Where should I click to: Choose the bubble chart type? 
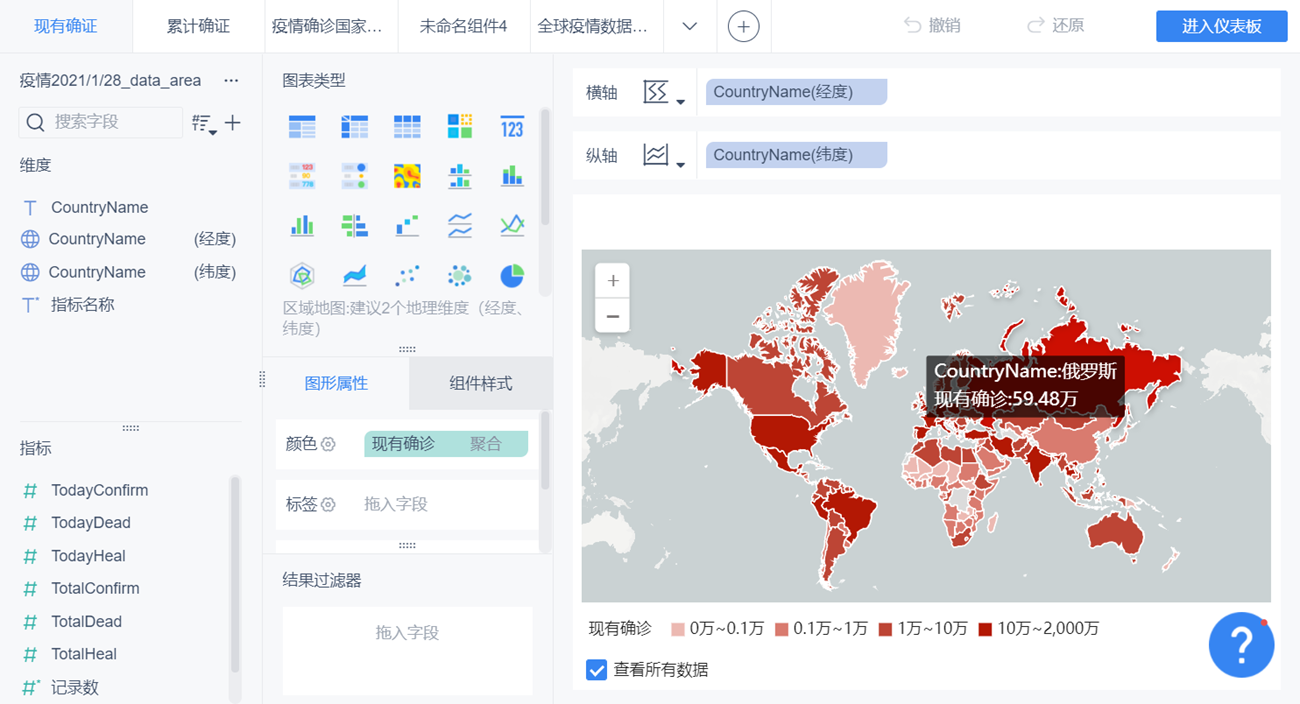click(x=460, y=275)
